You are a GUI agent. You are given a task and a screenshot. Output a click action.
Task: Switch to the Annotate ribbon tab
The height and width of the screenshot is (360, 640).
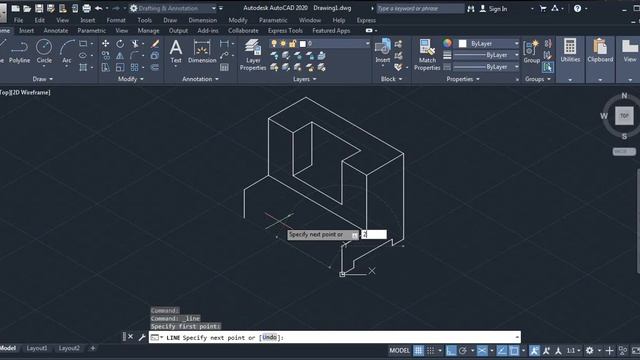[56, 31]
